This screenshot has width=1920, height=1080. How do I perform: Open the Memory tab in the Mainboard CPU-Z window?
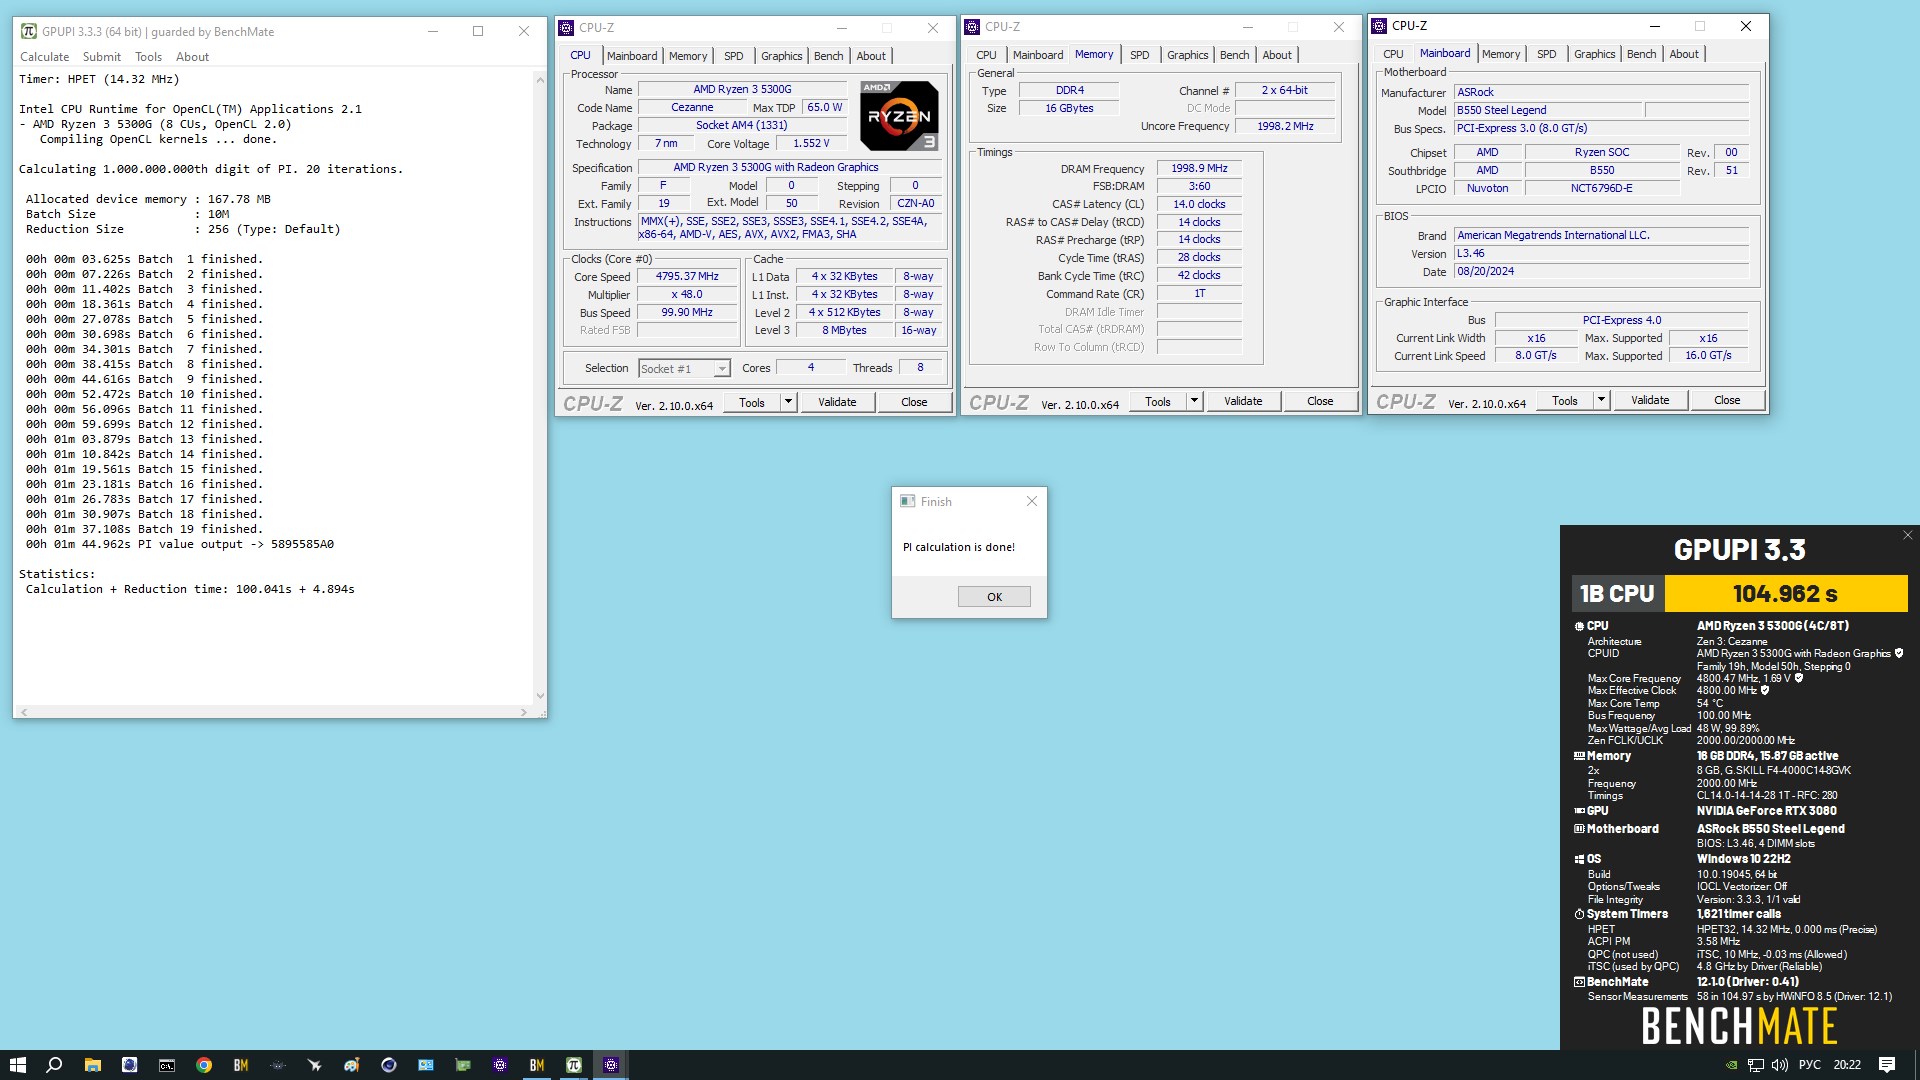1501,54
